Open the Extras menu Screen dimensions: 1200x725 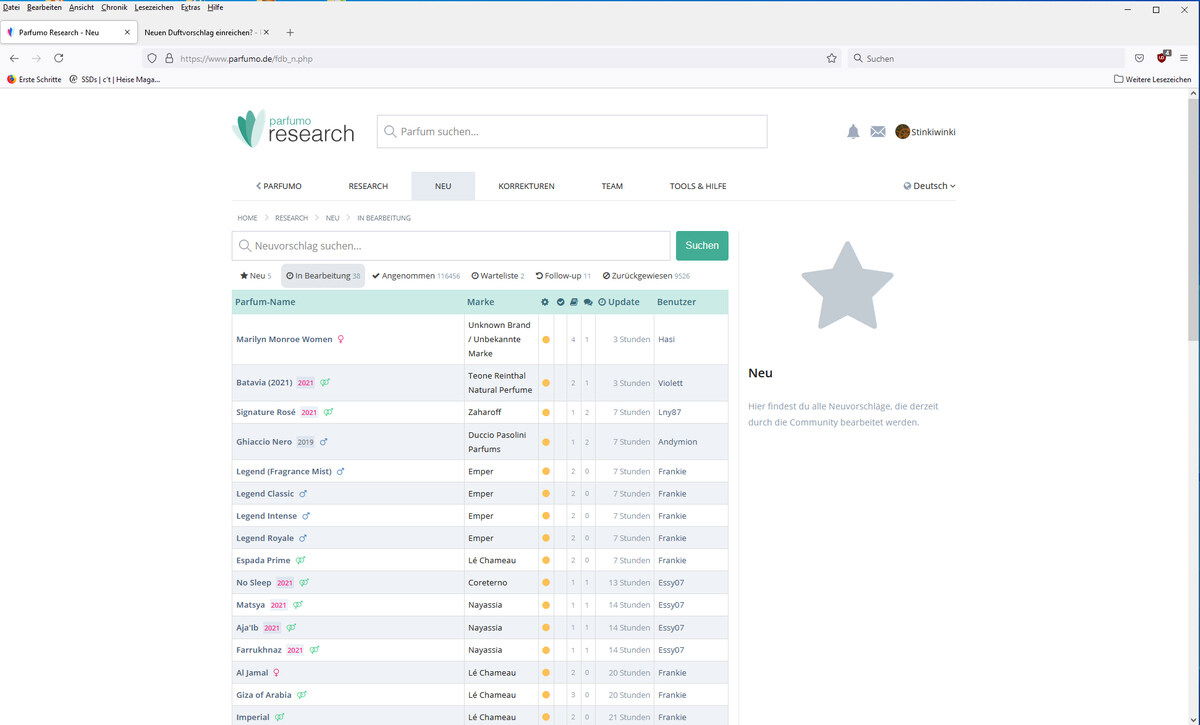click(190, 7)
